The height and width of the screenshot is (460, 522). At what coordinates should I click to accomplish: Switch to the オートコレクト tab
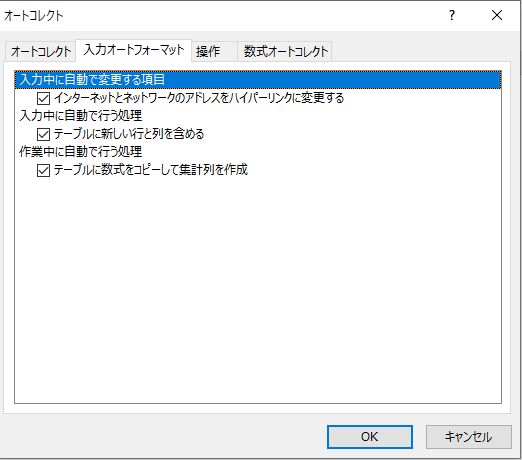41,52
